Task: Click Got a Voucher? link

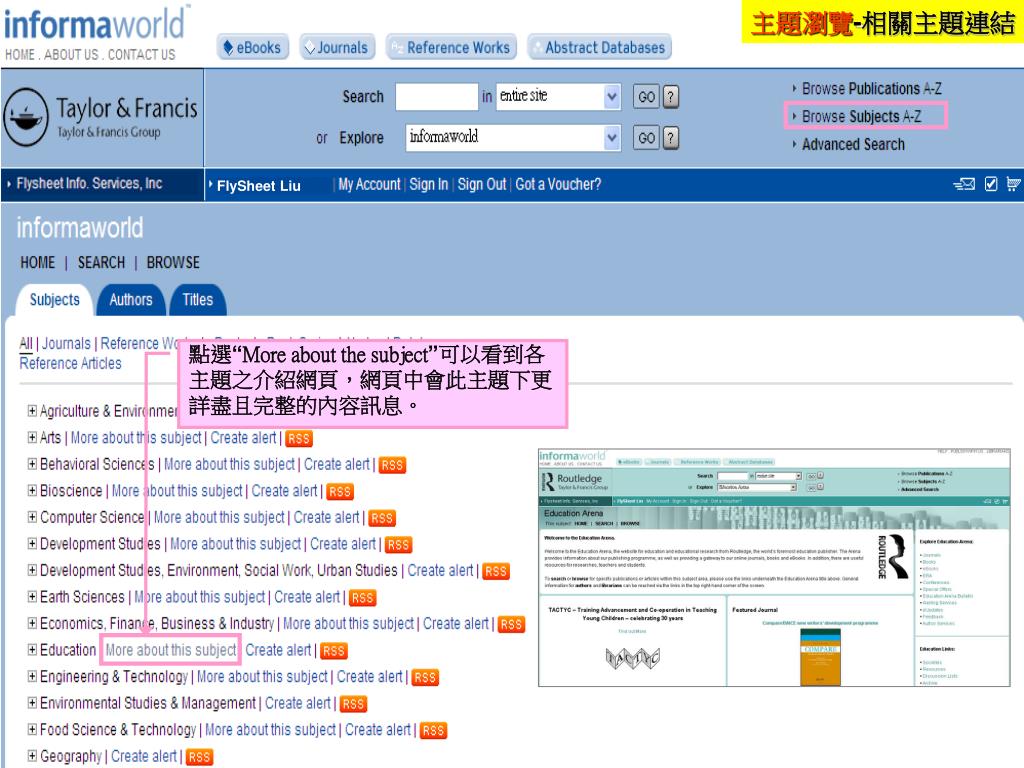Action: 558,185
